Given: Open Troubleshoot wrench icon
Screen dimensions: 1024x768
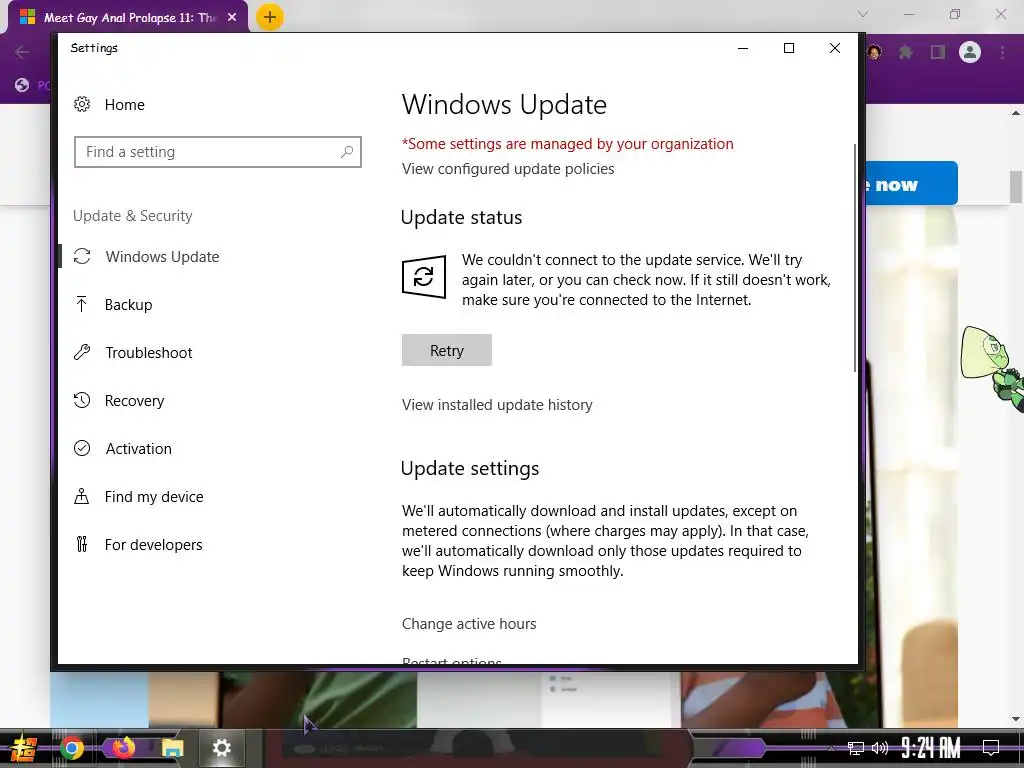Looking at the screenshot, I should tap(82, 353).
